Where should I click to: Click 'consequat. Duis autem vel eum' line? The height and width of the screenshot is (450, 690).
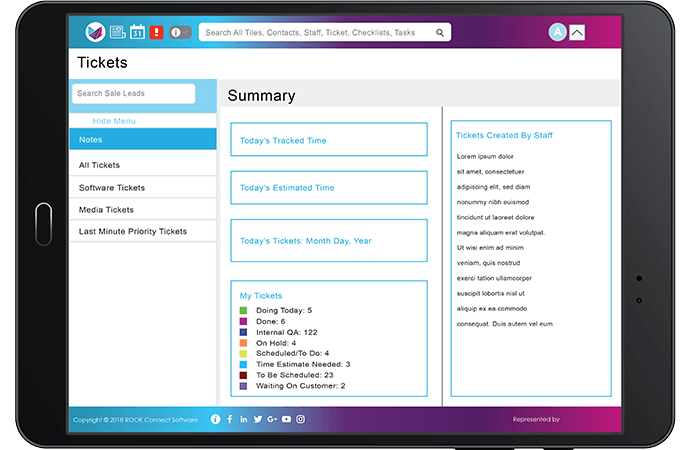click(x=505, y=324)
